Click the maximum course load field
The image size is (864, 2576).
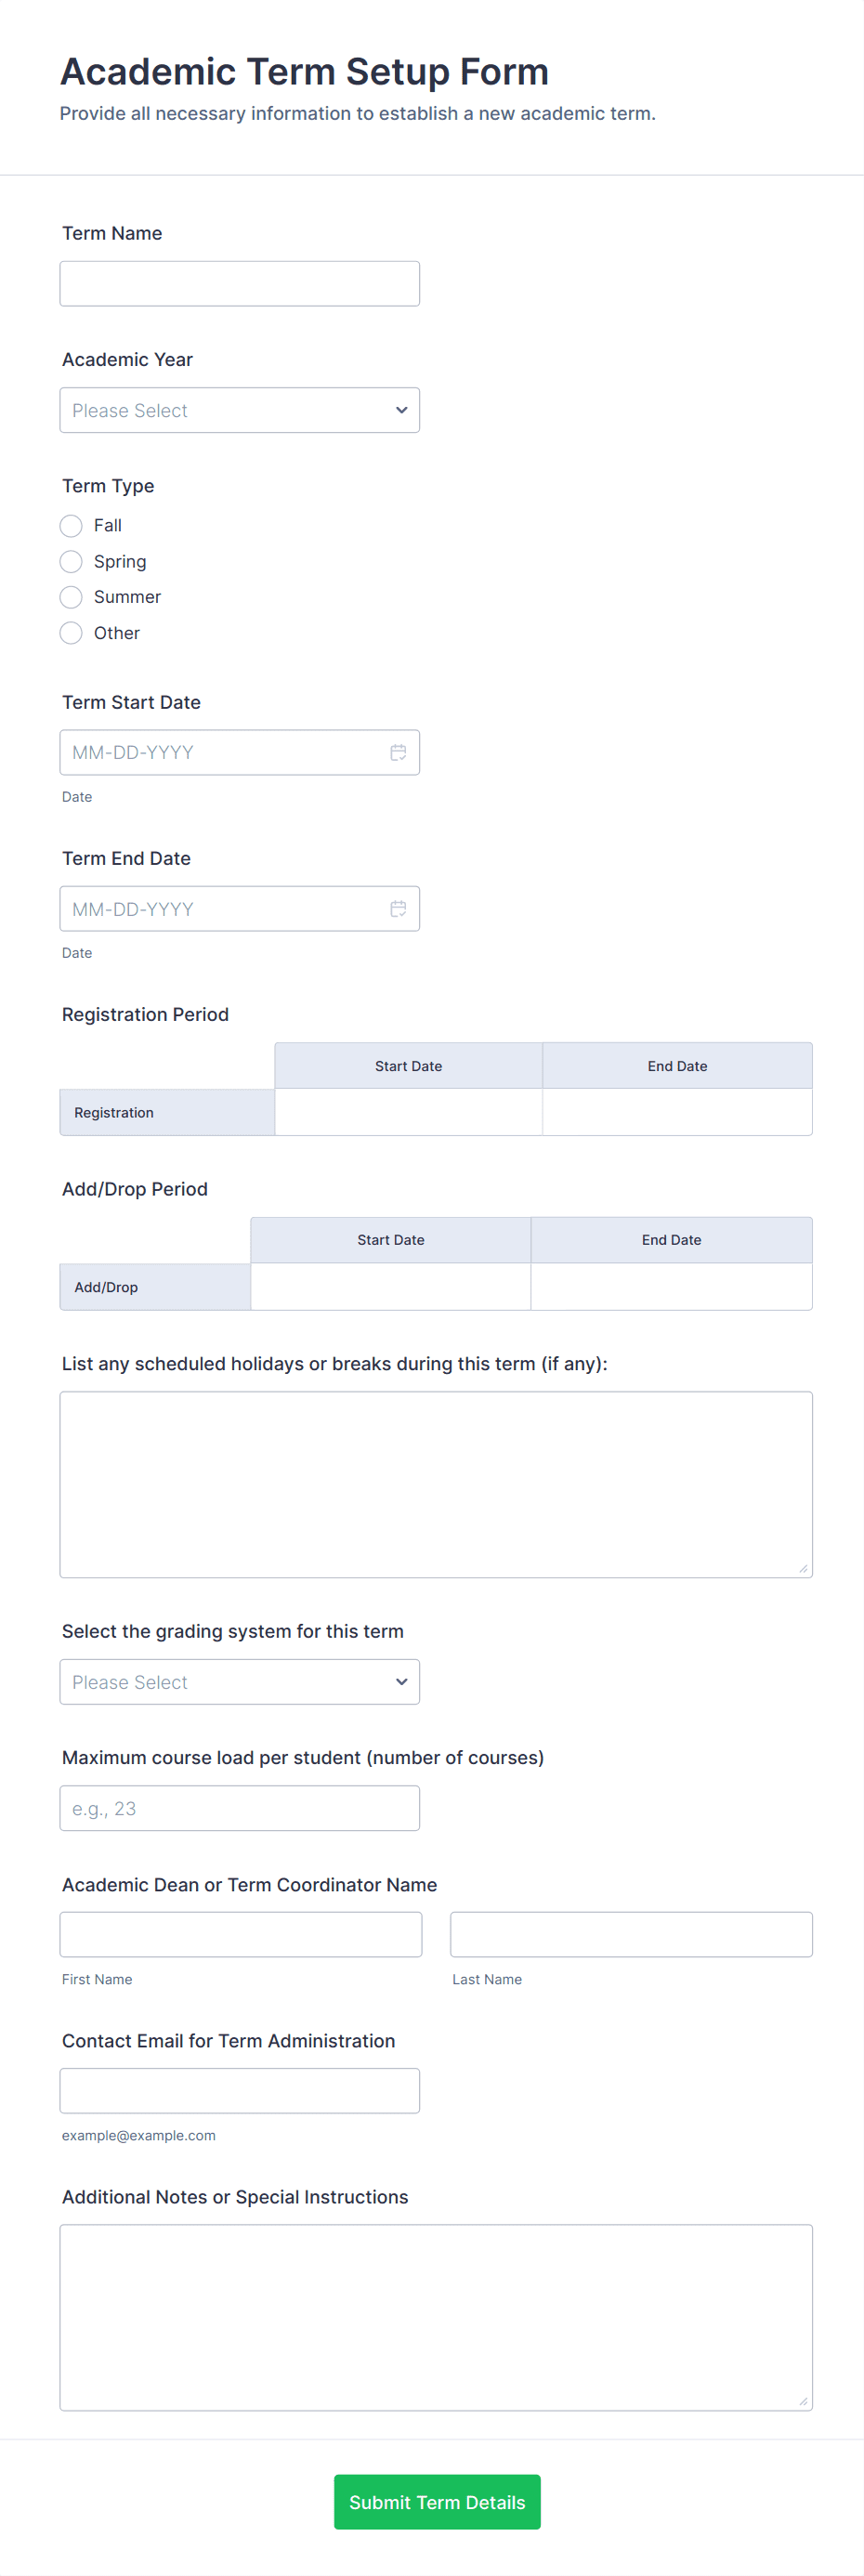click(239, 1808)
